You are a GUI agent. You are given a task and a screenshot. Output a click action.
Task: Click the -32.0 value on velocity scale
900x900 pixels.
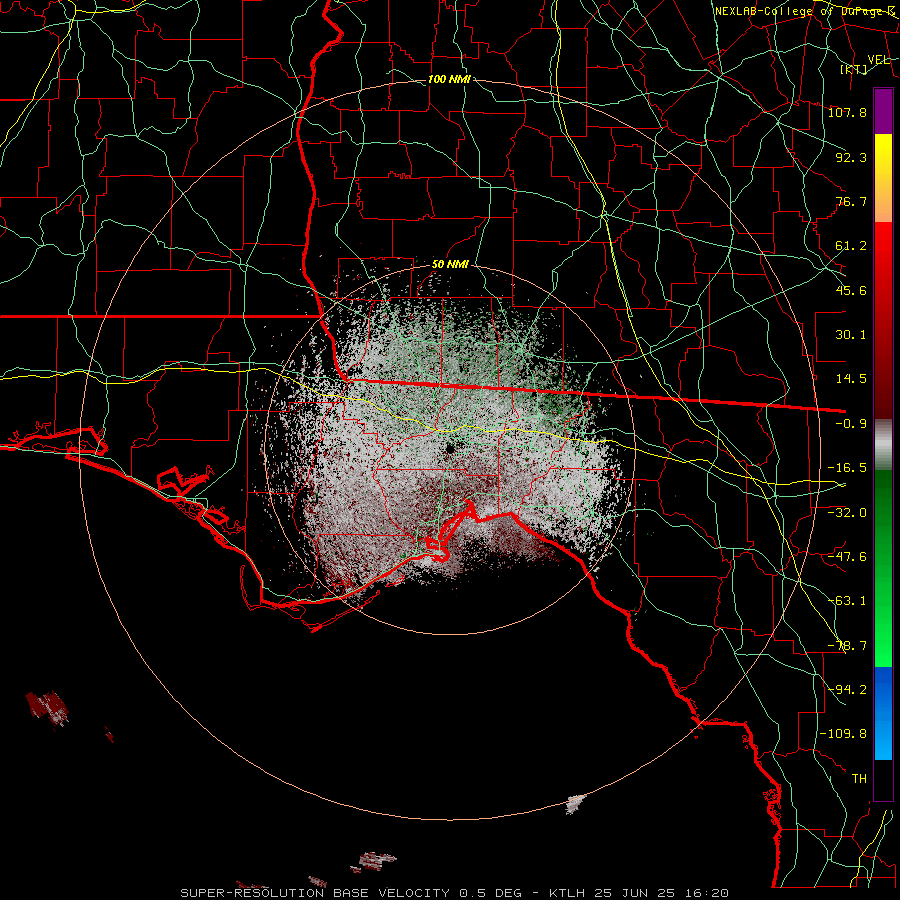pyautogui.click(x=847, y=513)
